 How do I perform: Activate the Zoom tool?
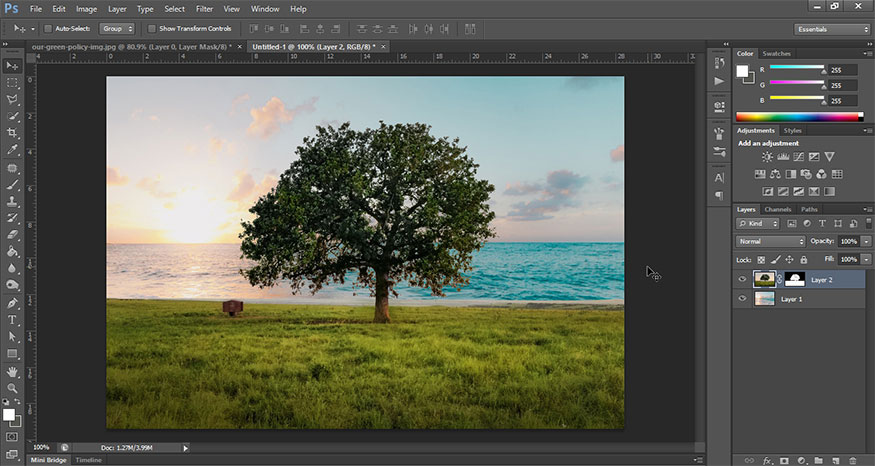tap(12, 388)
